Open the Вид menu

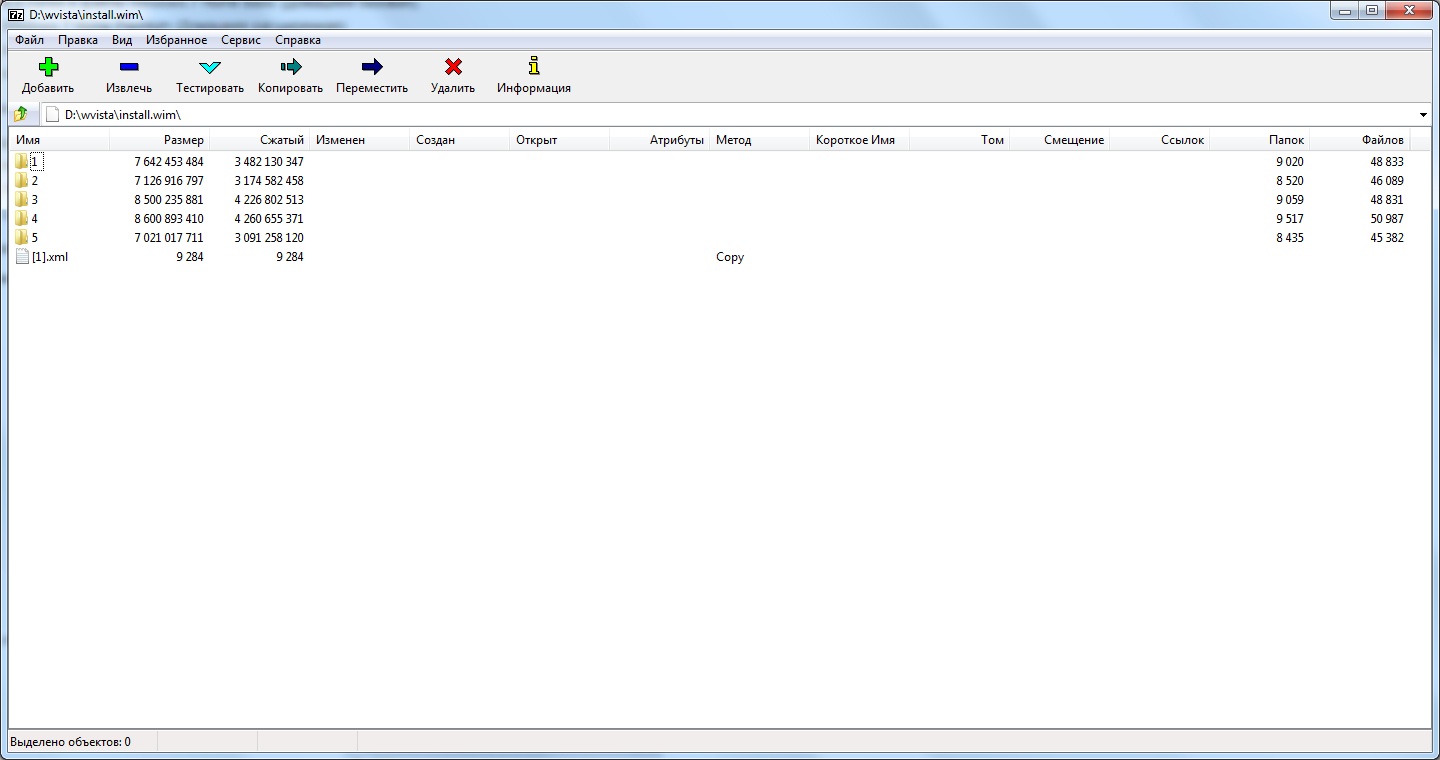click(x=122, y=40)
